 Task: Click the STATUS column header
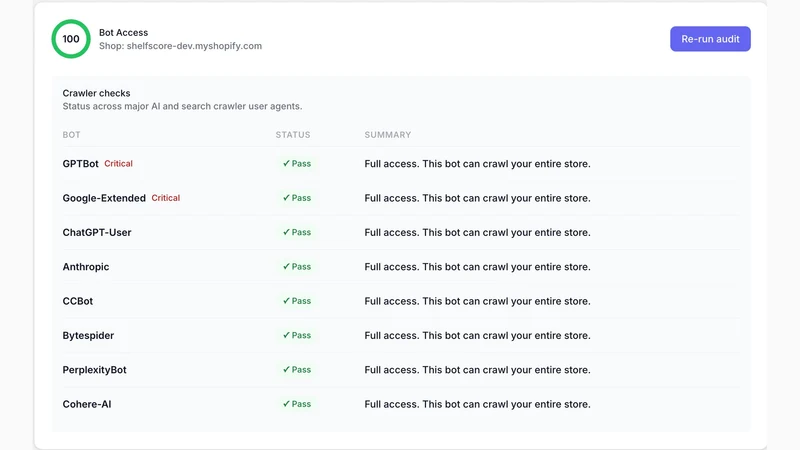(x=293, y=135)
